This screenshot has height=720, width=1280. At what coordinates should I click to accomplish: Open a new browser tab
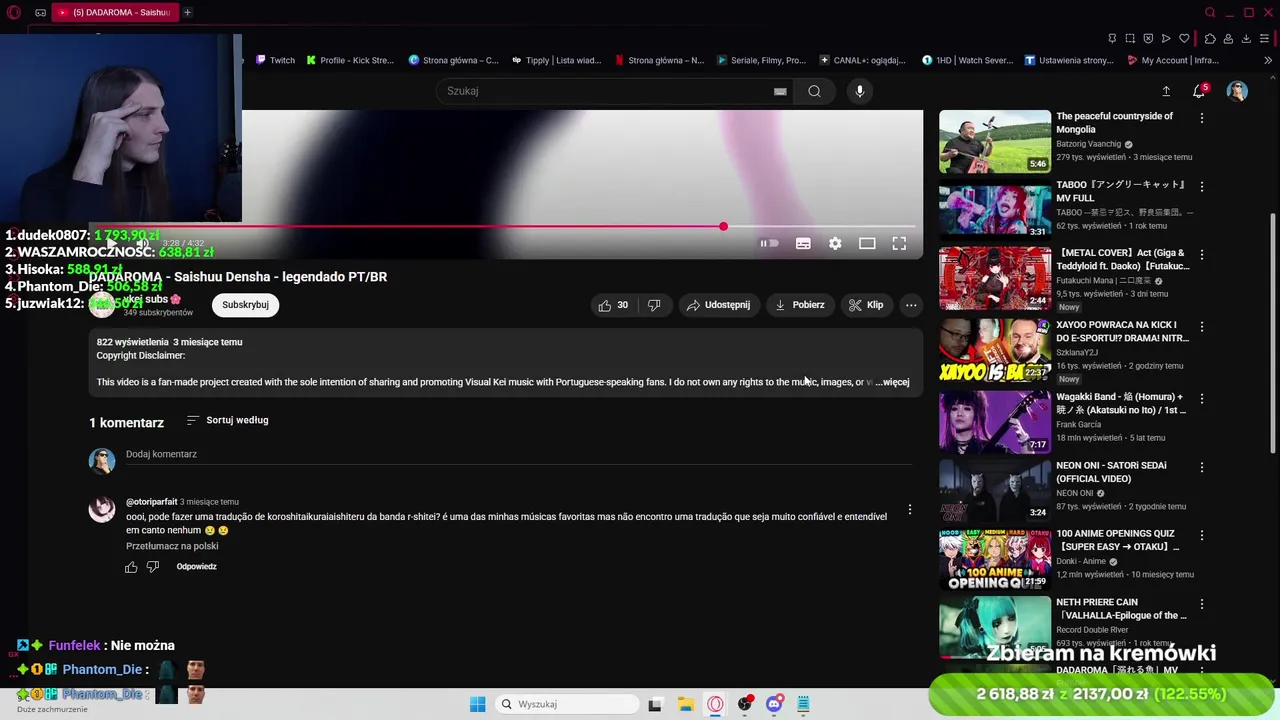pyautogui.click(x=187, y=12)
